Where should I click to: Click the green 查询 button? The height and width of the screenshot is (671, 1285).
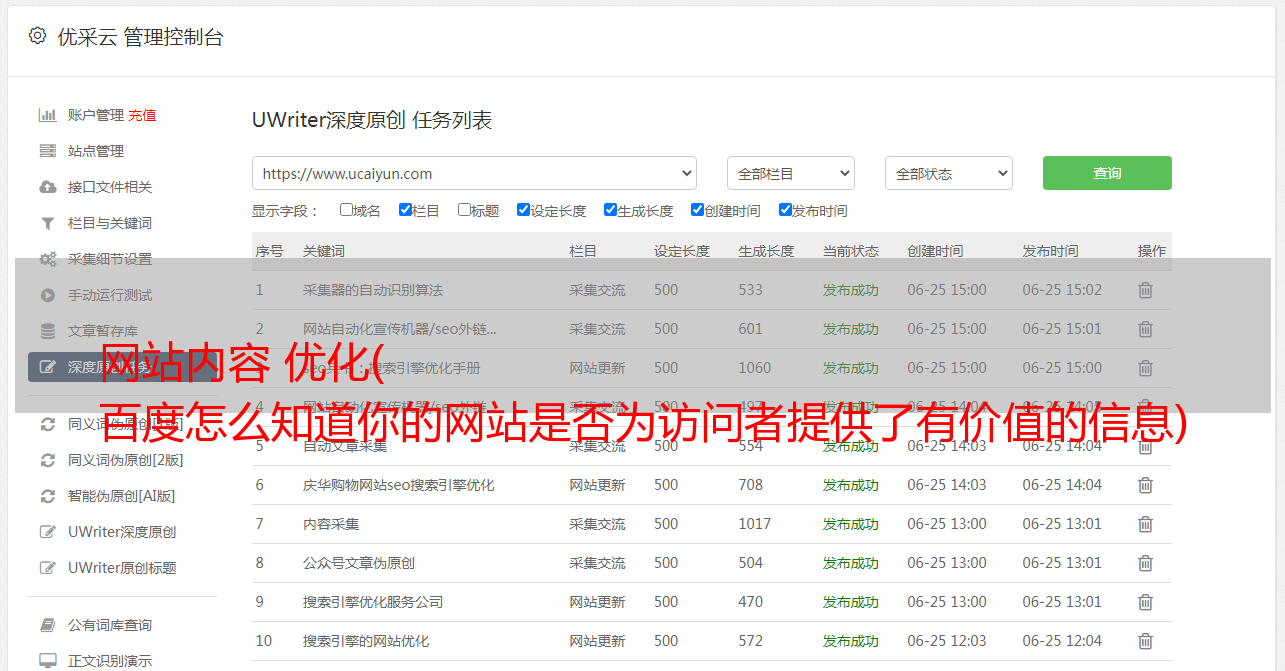pyautogui.click(x=1107, y=173)
